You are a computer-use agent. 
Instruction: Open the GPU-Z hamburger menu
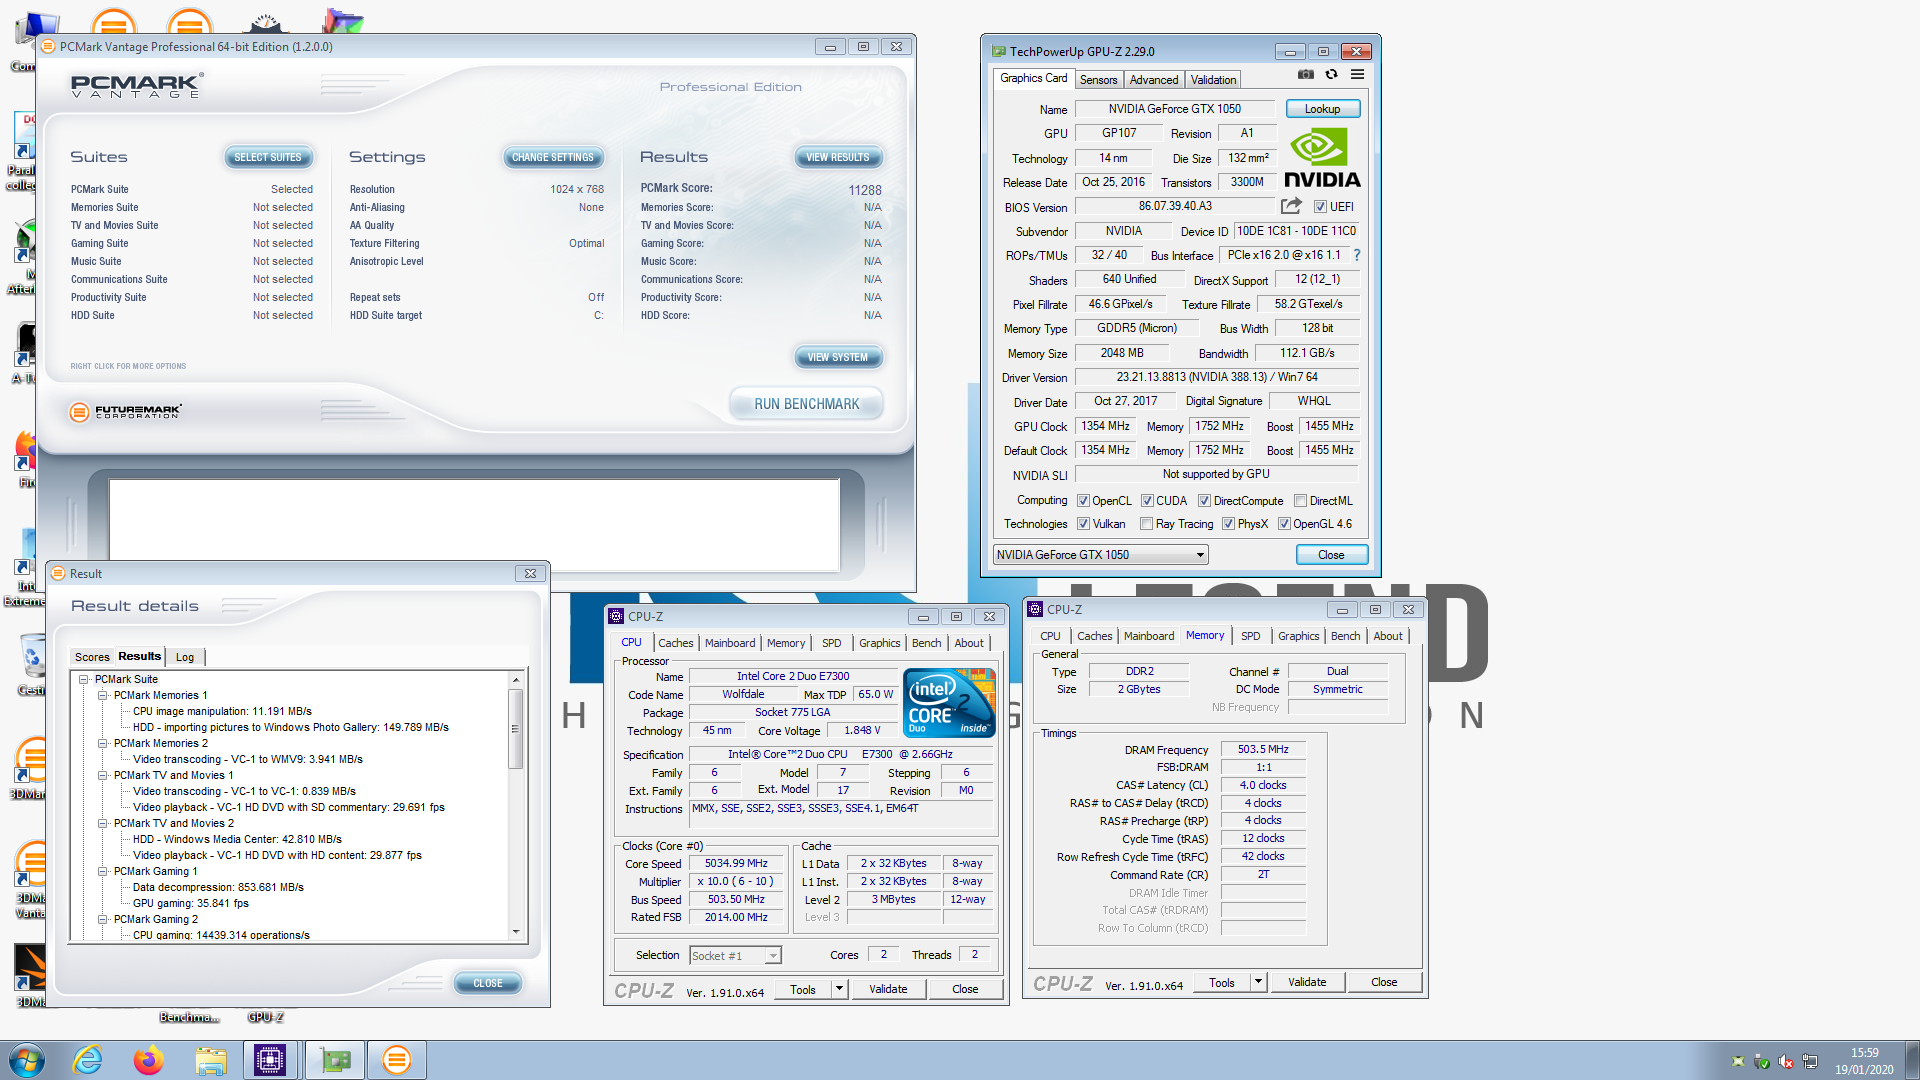(1357, 74)
